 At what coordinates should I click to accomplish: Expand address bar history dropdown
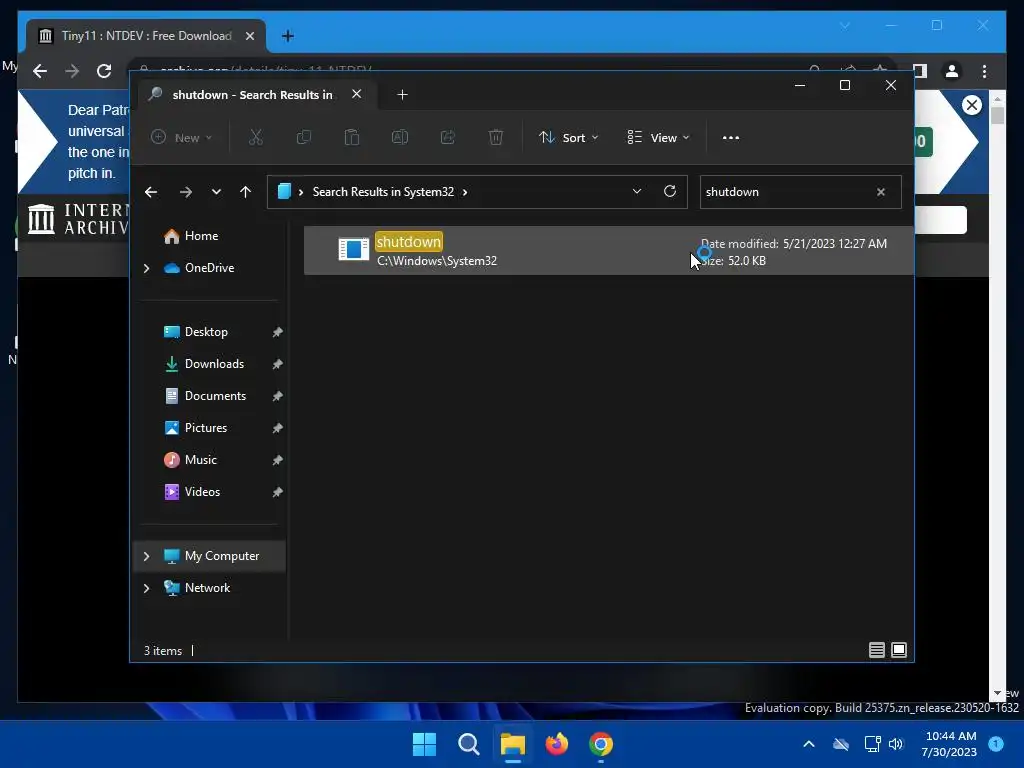click(637, 191)
